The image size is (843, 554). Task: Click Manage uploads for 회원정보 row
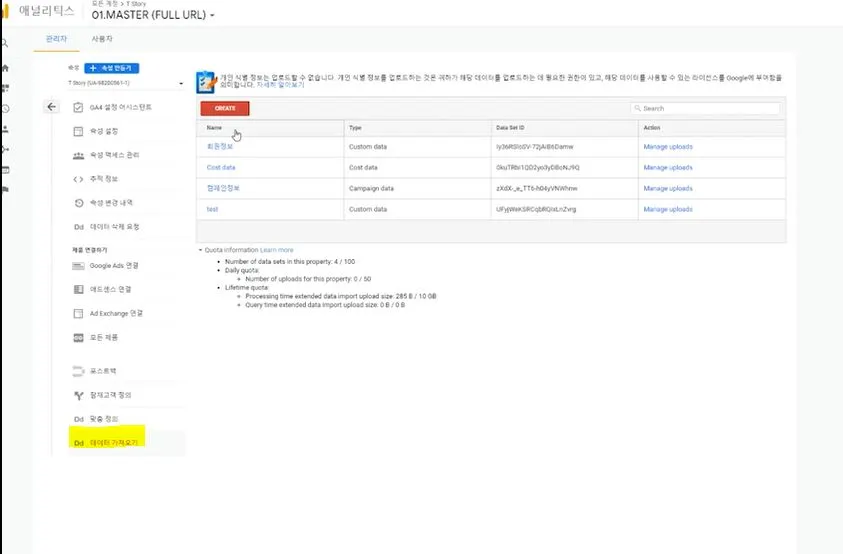[x=668, y=147]
